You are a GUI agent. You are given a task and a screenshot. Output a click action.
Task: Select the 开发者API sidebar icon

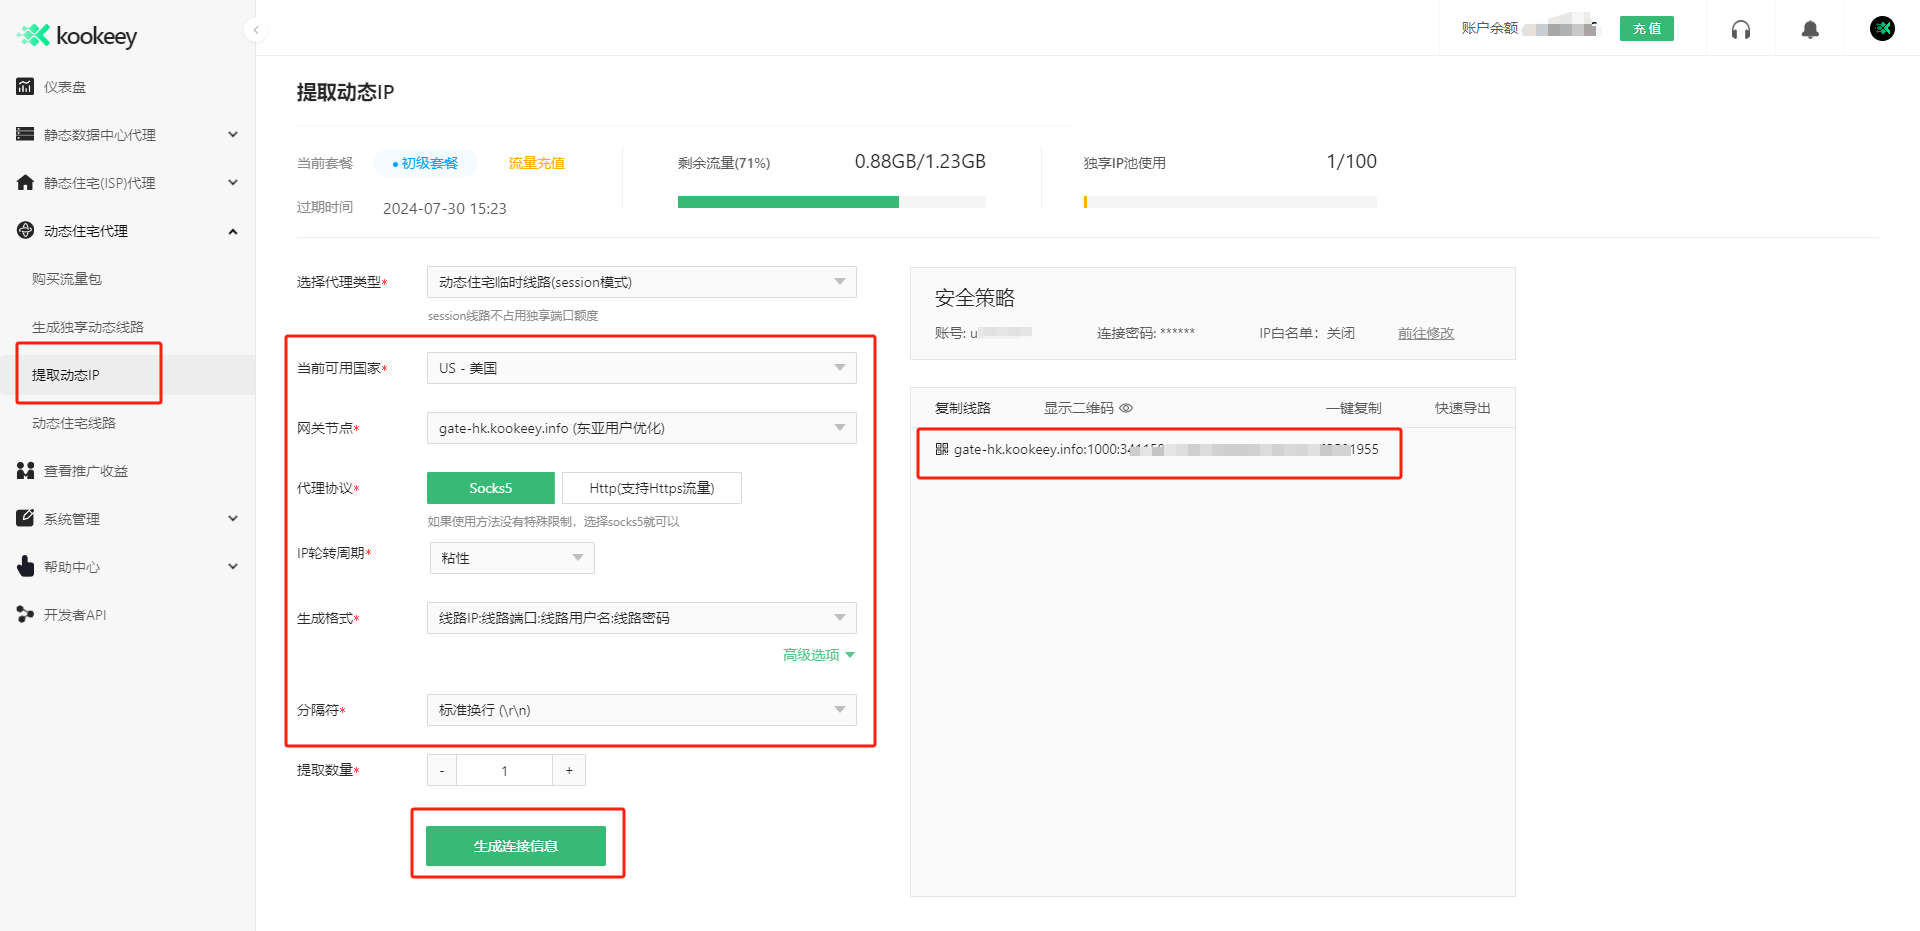(x=24, y=614)
